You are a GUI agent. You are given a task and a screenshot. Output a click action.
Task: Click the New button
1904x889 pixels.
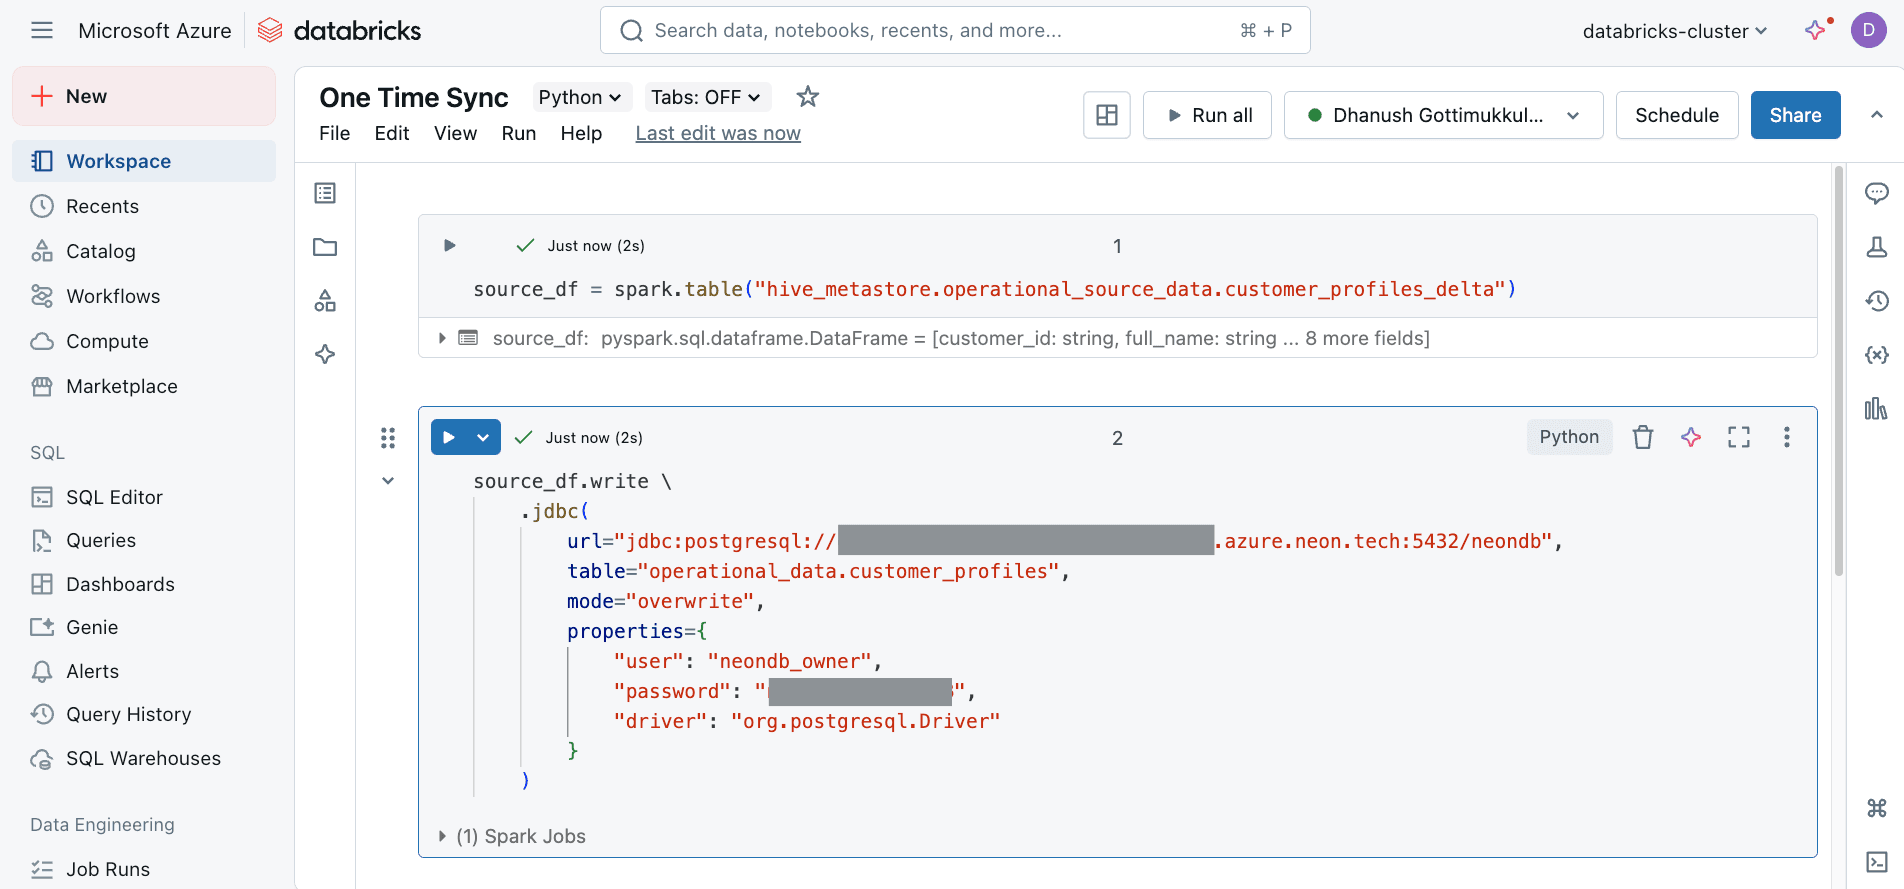coord(144,96)
